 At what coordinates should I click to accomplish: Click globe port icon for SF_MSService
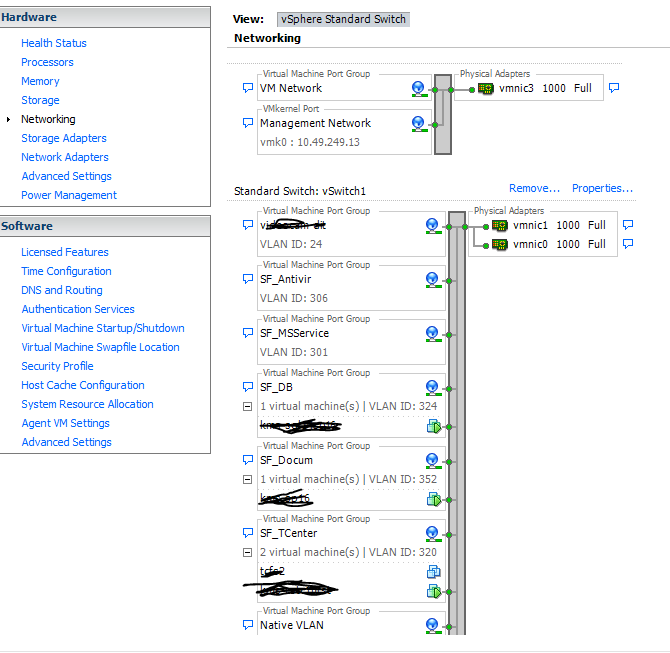(433, 334)
